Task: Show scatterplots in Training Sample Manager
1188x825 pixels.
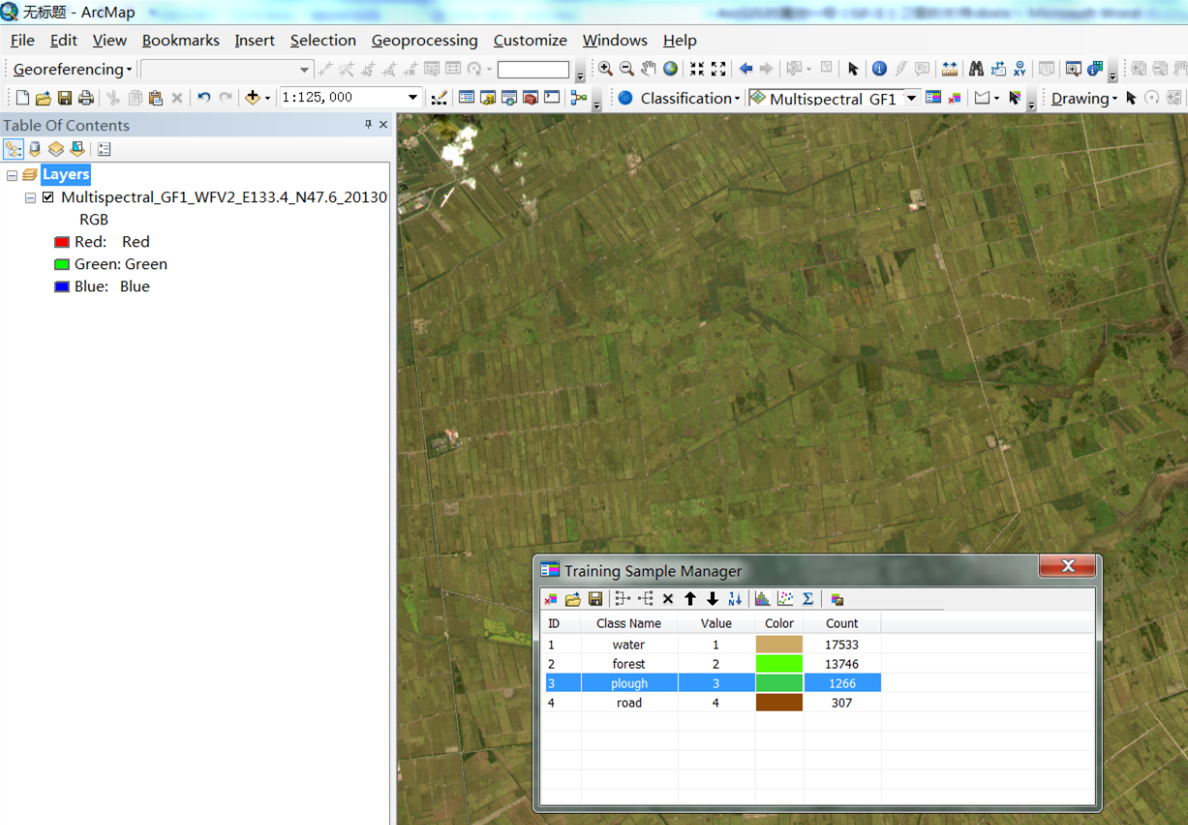Action: tap(786, 599)
